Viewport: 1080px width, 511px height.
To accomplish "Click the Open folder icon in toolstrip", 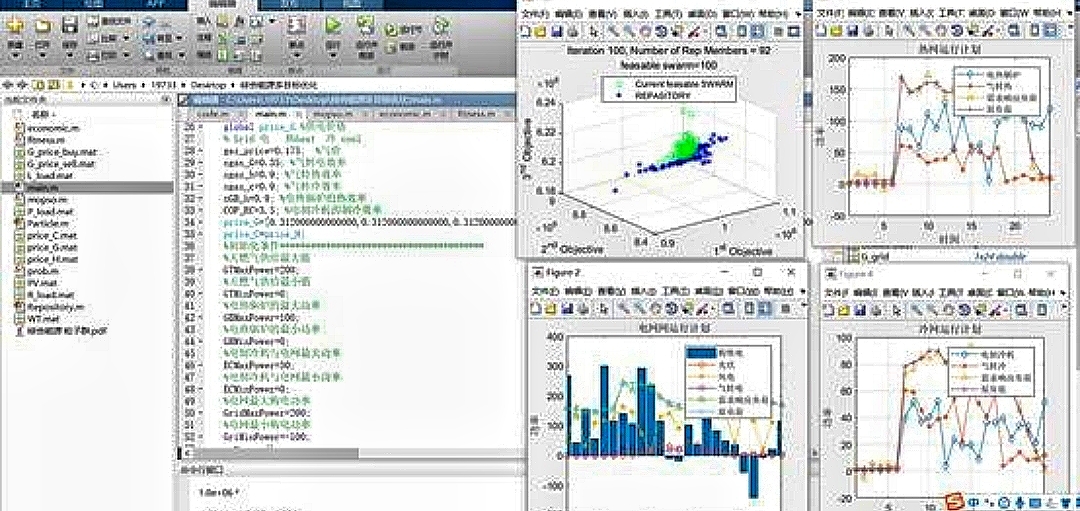I will tap(43, 27).
